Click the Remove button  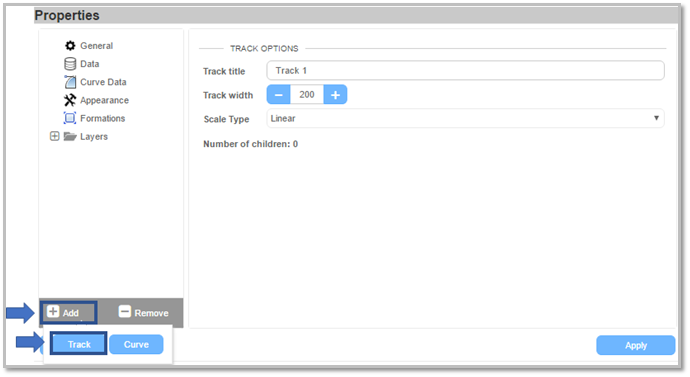143,313
